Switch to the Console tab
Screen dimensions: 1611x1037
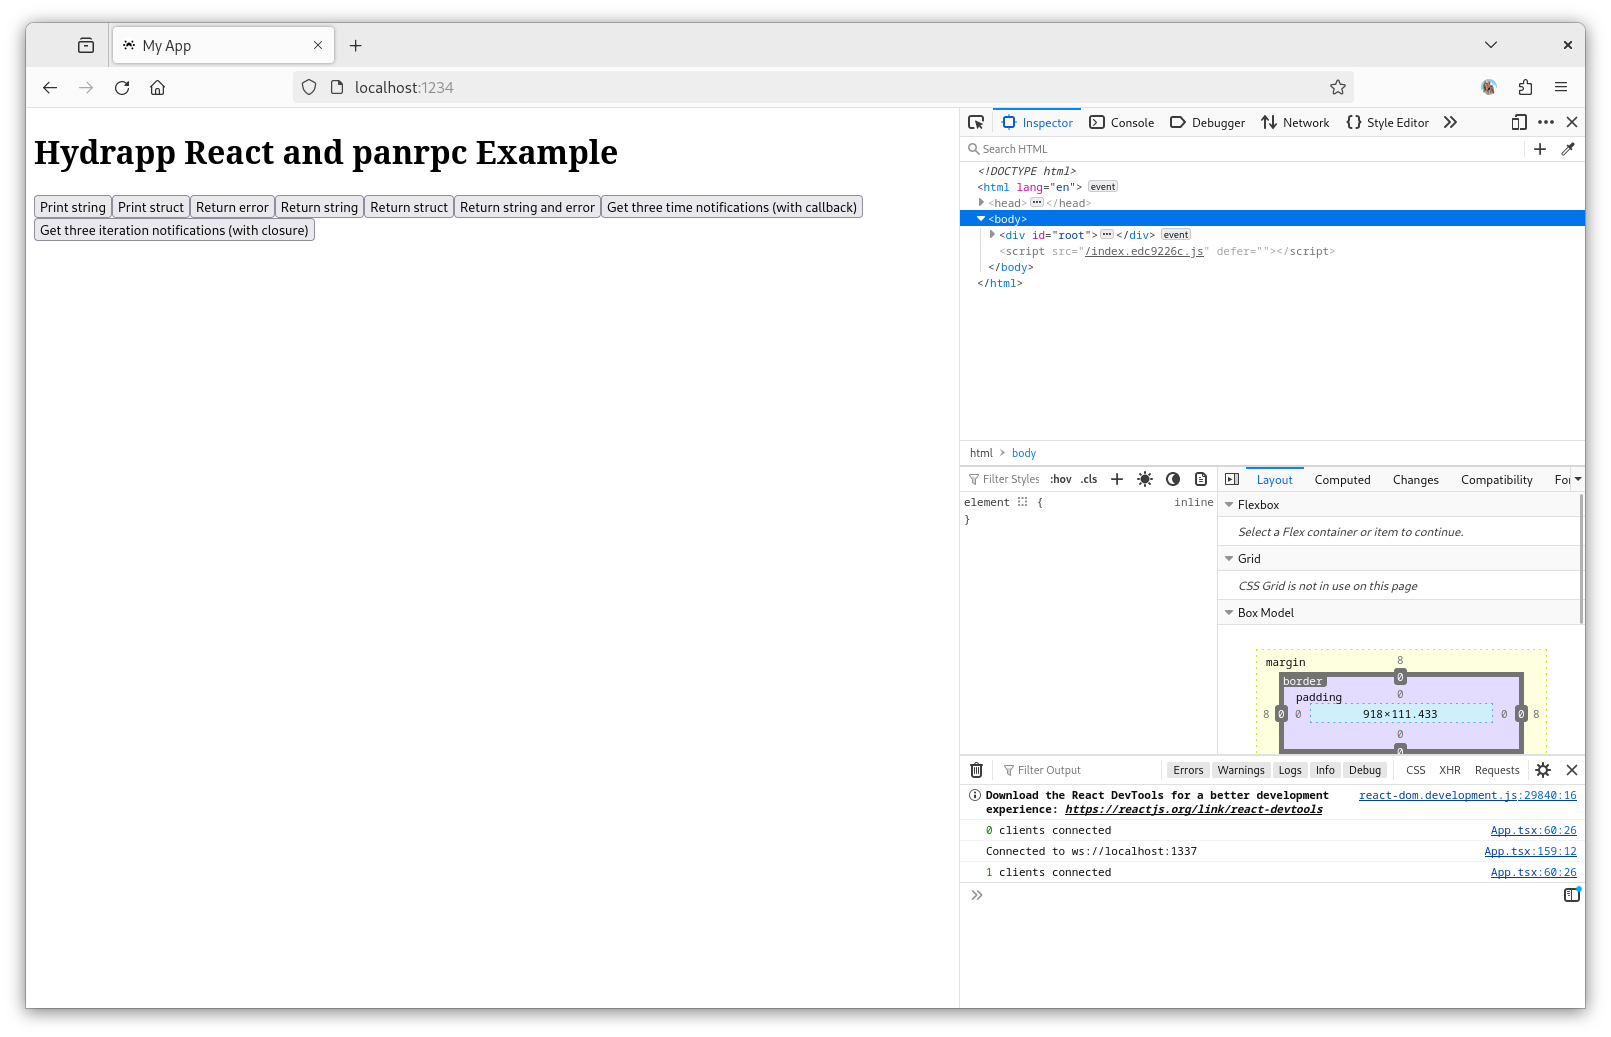(x=1122, y=122)
